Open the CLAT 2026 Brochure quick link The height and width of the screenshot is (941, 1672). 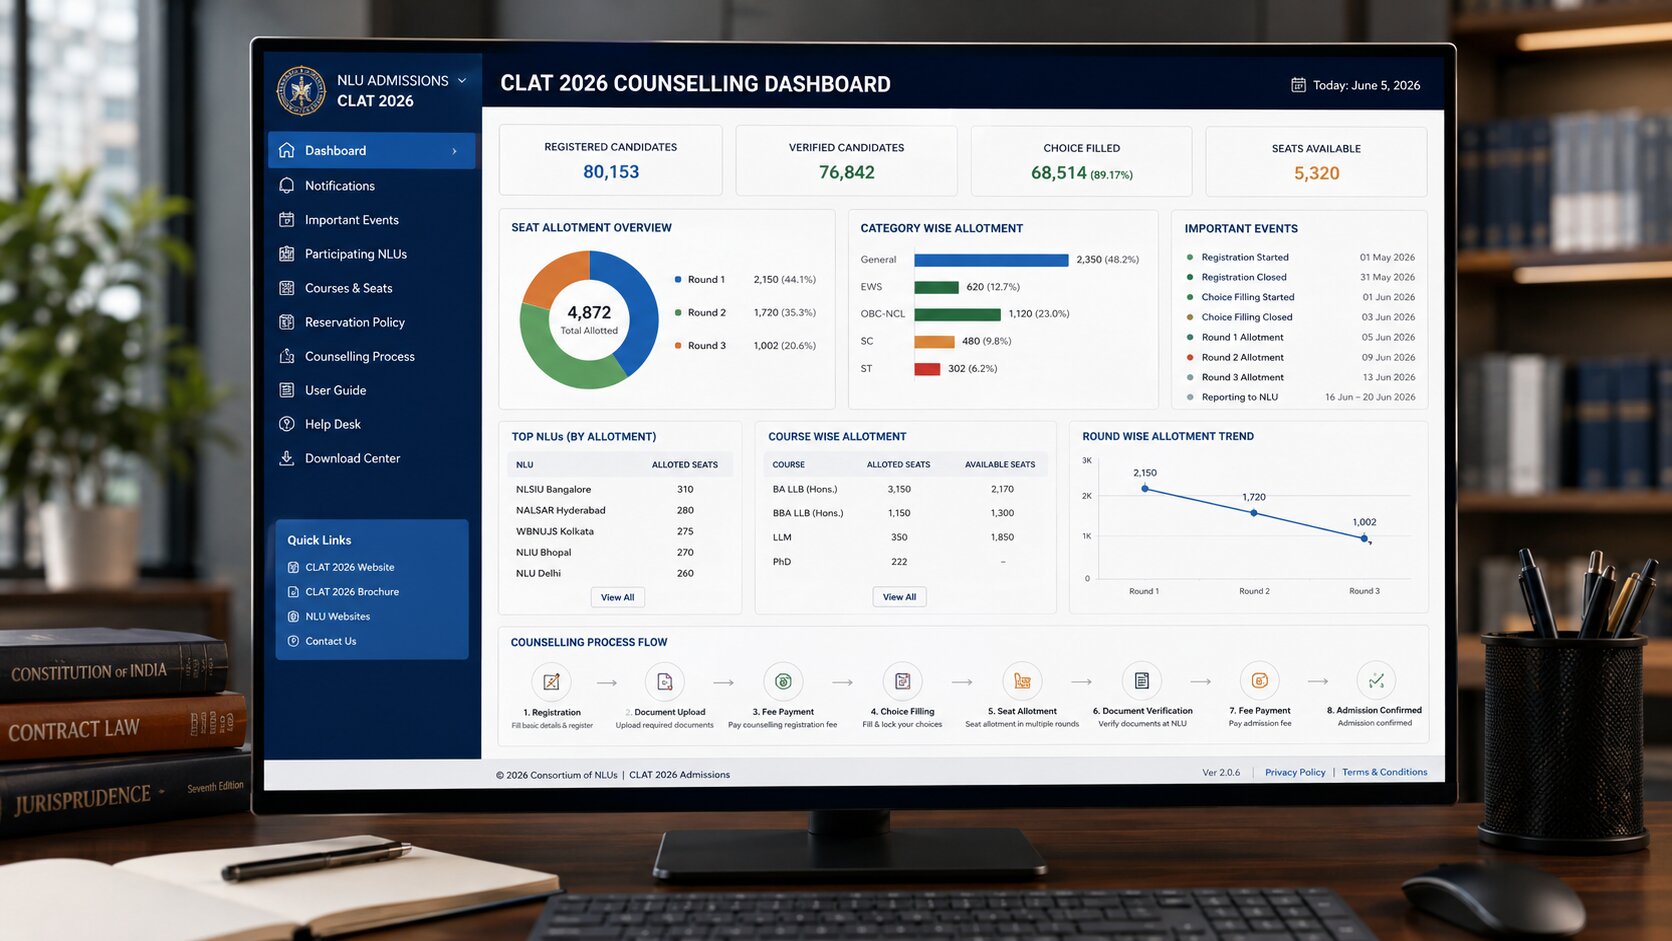point(352,592)
